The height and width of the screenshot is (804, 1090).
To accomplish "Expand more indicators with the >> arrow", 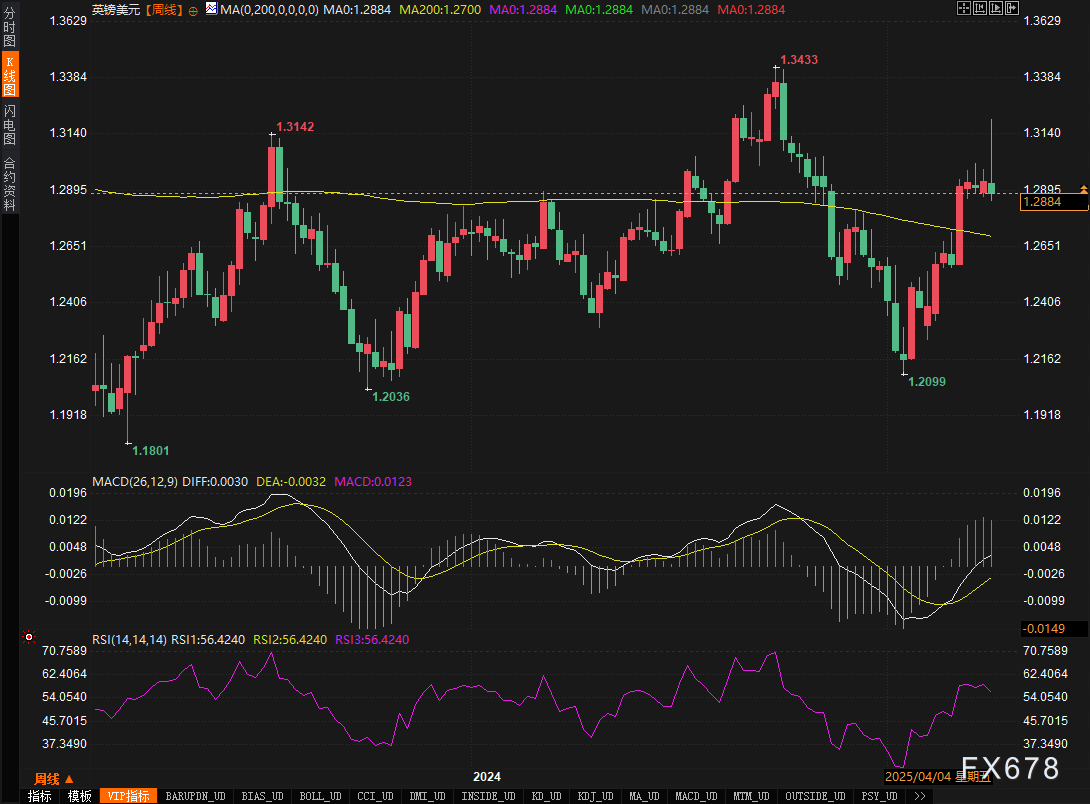I will pos(919,796).
